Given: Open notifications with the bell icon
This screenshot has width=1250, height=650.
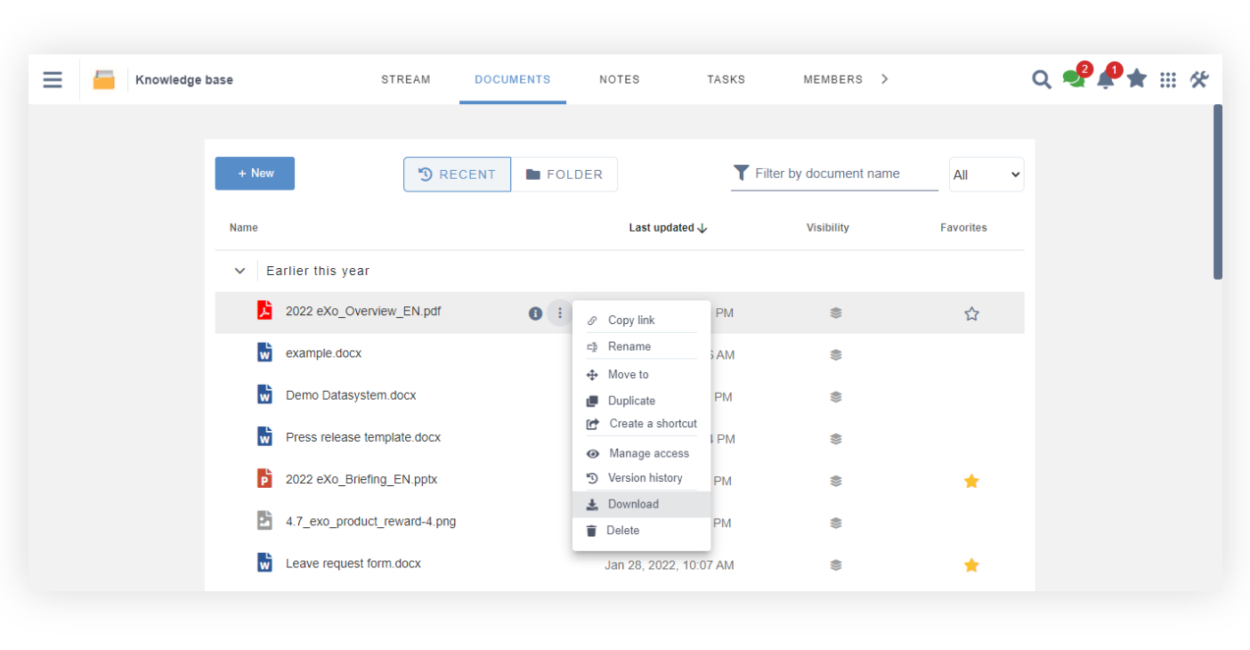Looking at the screenshot, I should click(x=1105, y=79).
